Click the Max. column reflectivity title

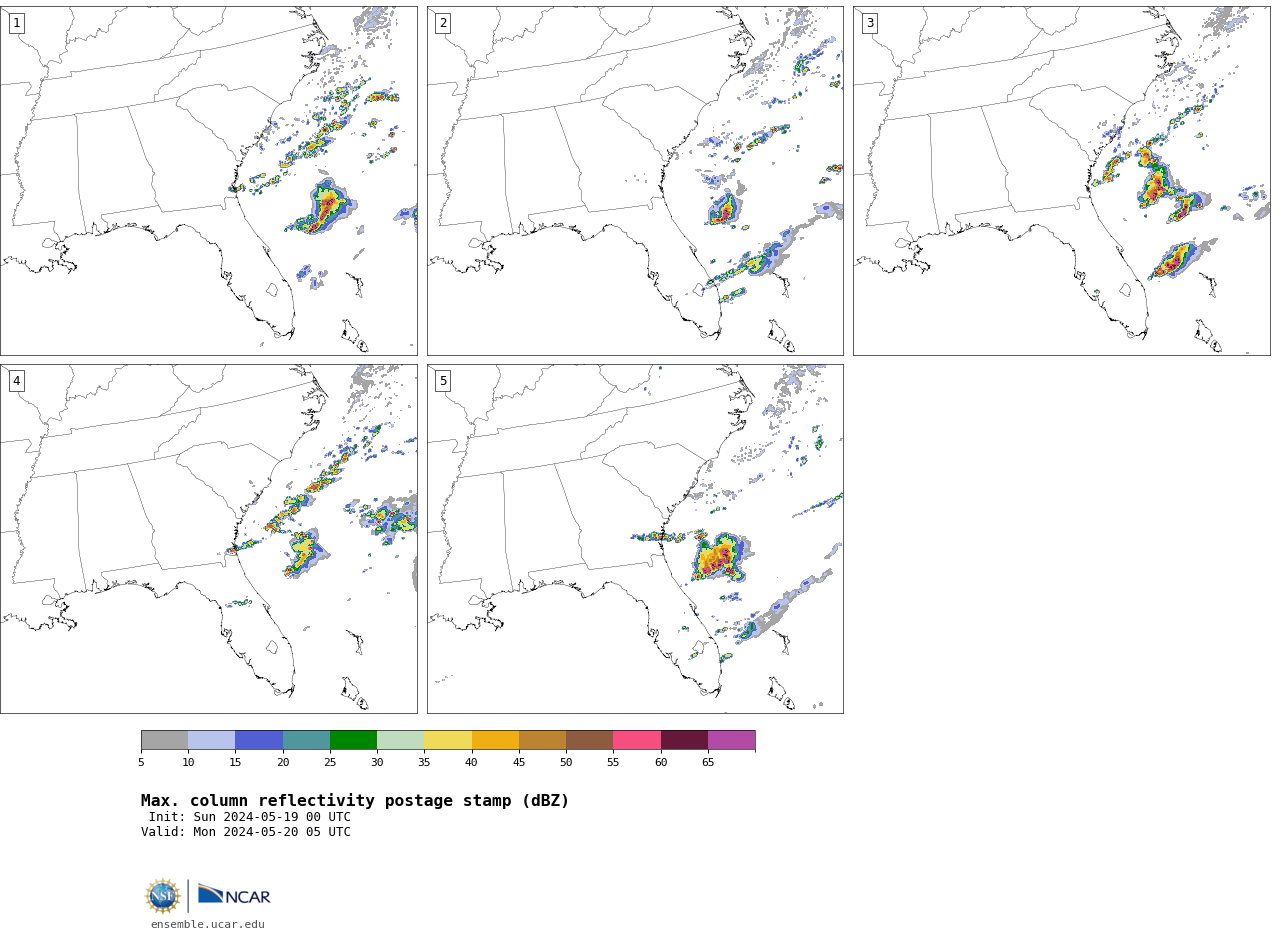pyautogui.click(x=355, y=801)
